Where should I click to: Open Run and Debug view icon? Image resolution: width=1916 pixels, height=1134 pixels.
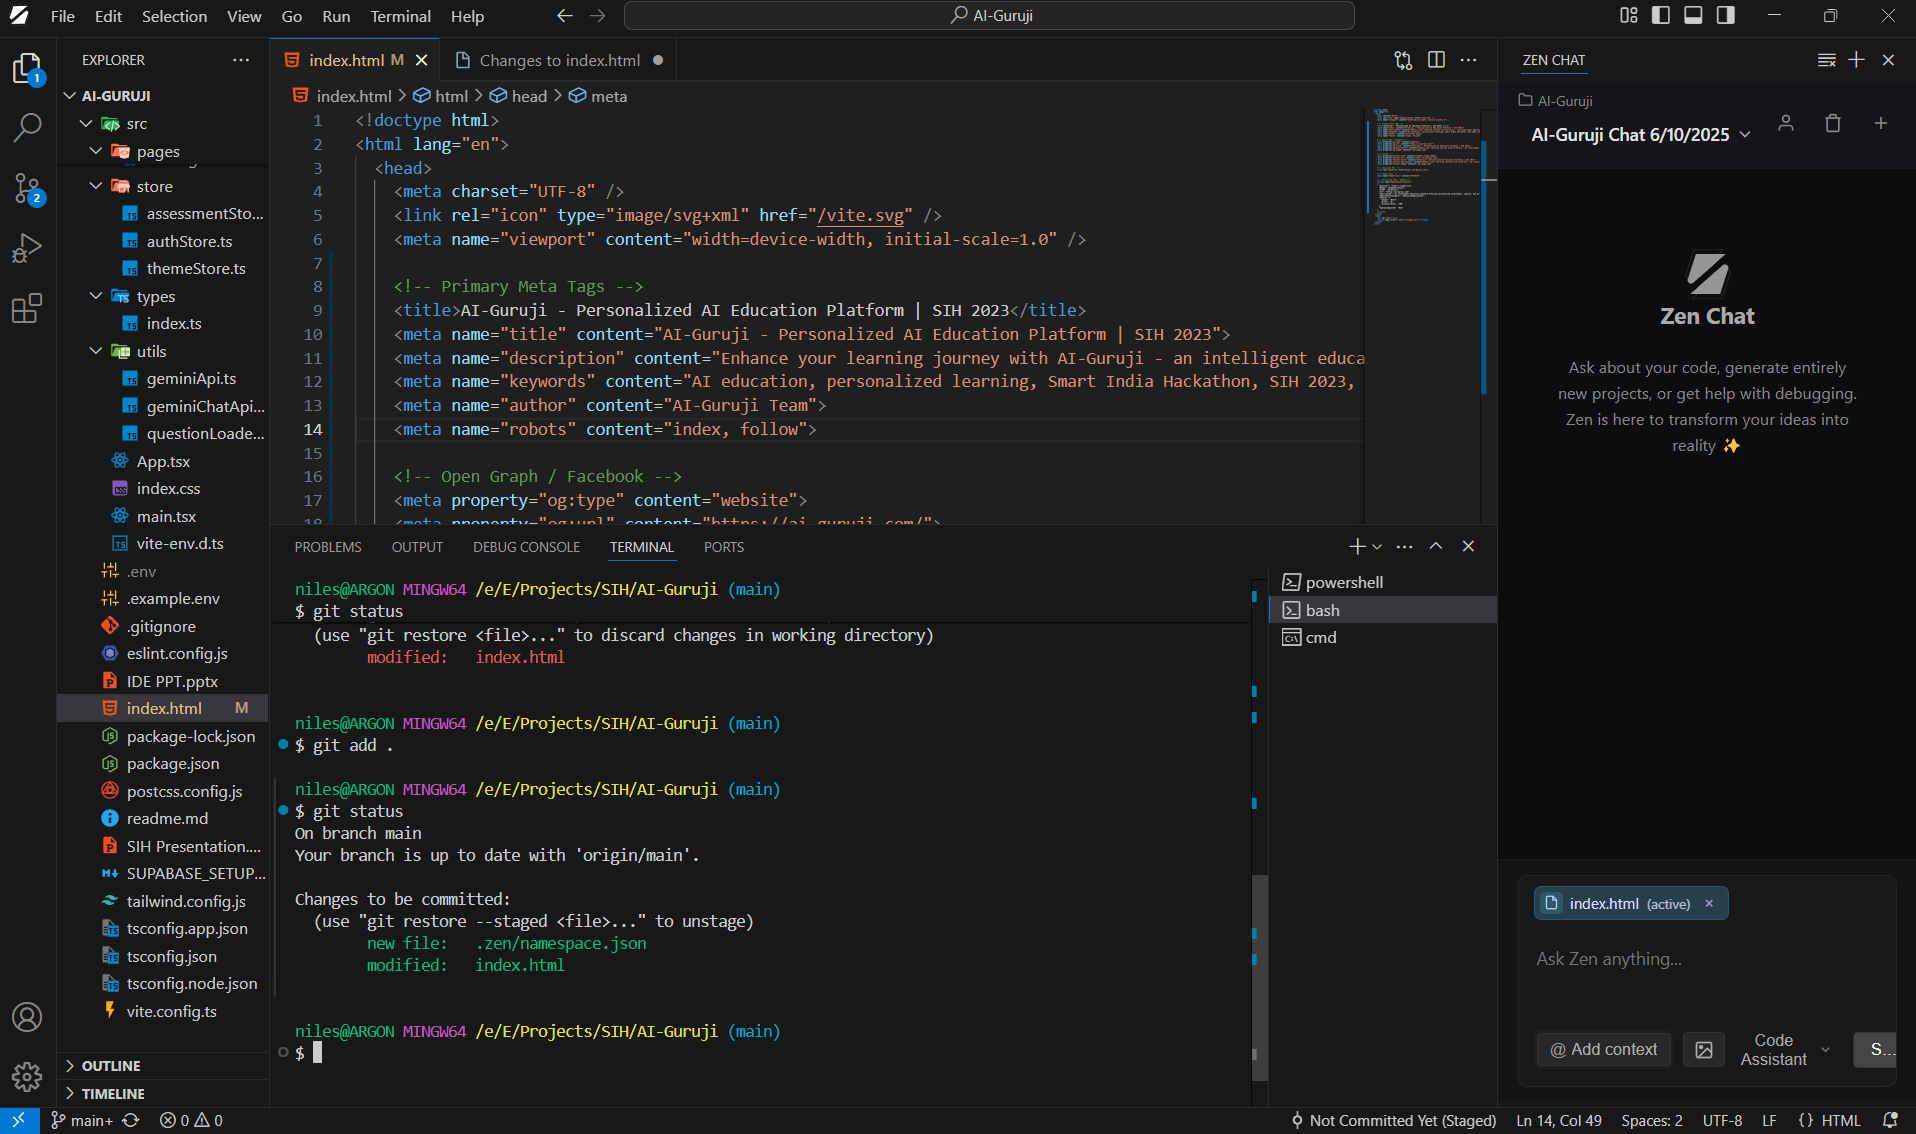(27, 248)
